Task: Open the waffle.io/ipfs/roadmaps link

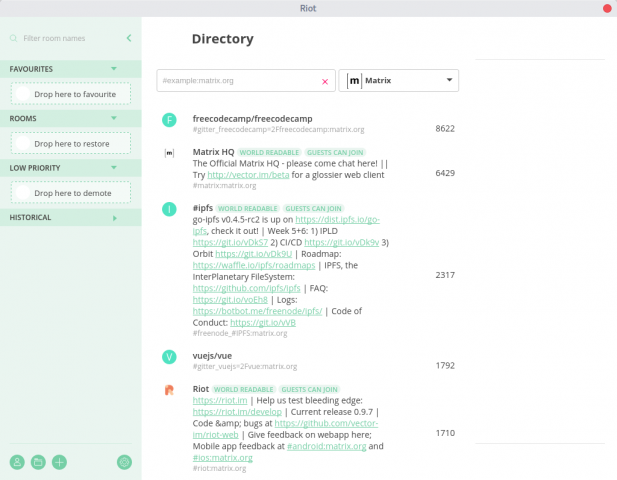Action: [x=254, y=266]
